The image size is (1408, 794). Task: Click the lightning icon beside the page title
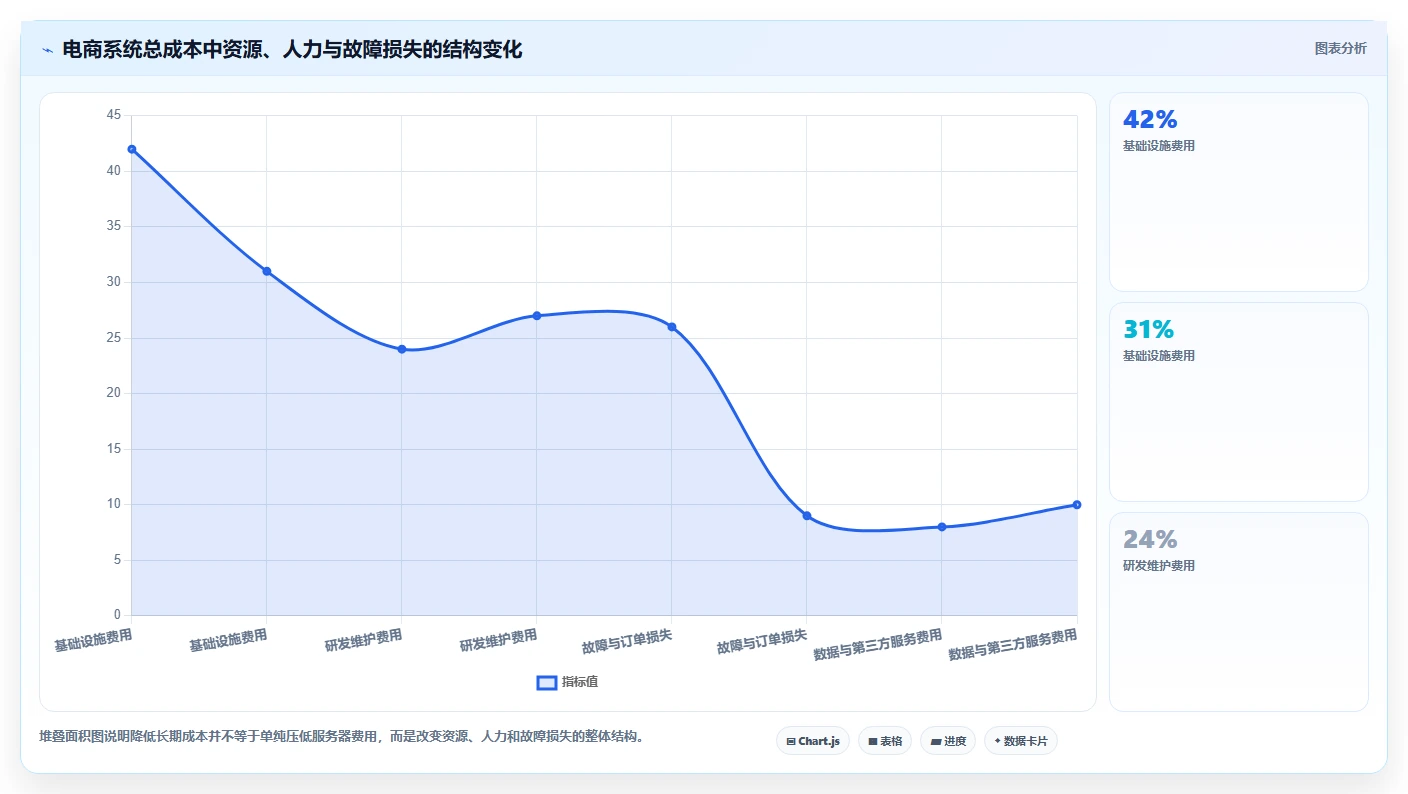tap(47, 50)
